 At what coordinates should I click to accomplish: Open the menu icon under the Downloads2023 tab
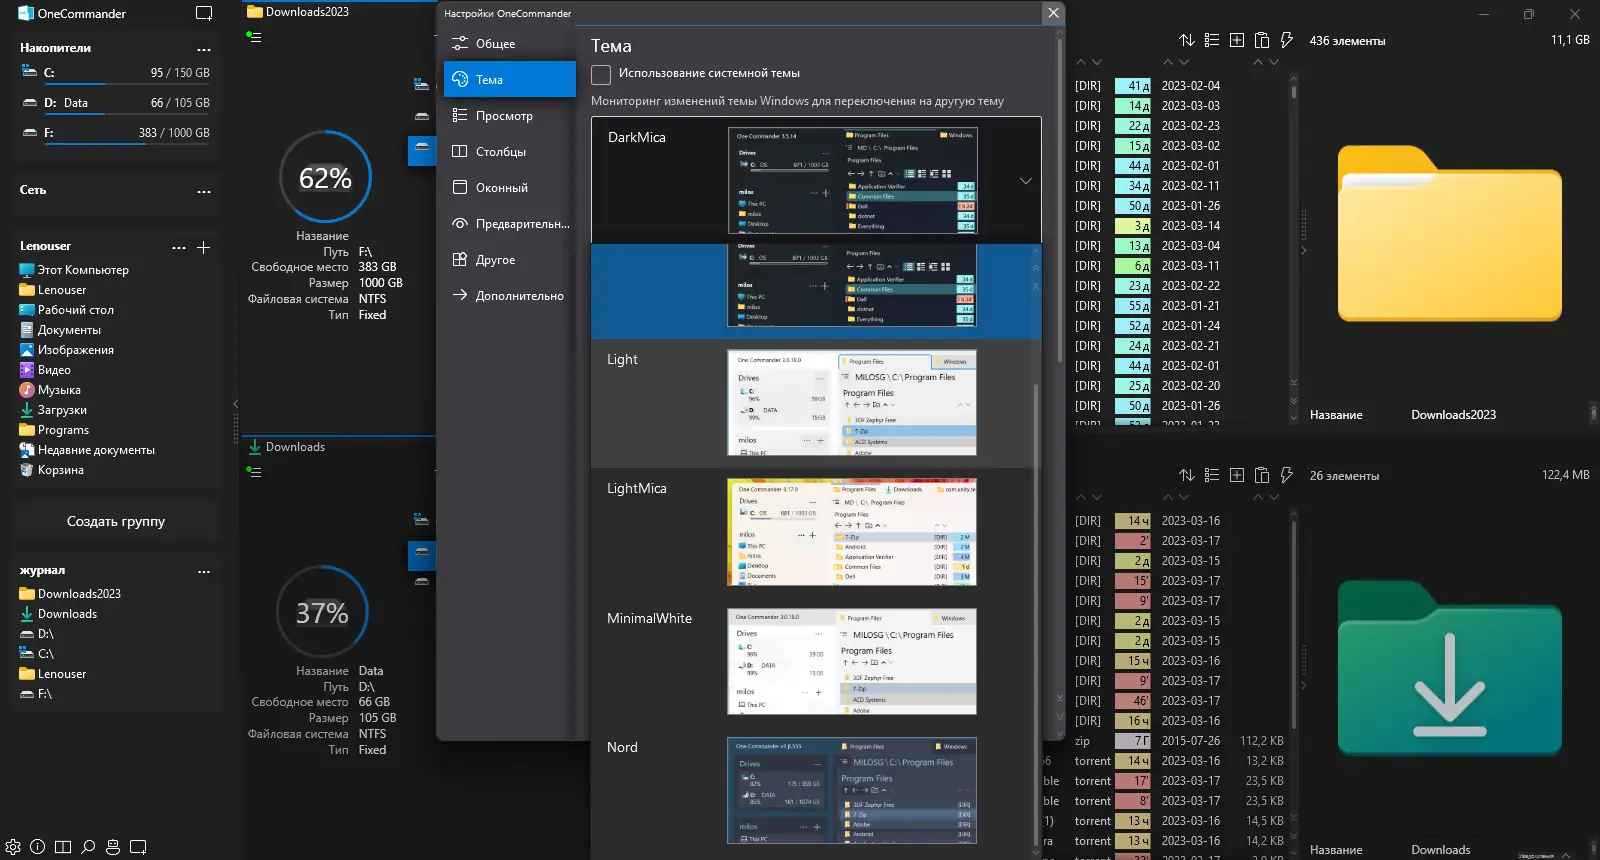click(x=255, y=37)
